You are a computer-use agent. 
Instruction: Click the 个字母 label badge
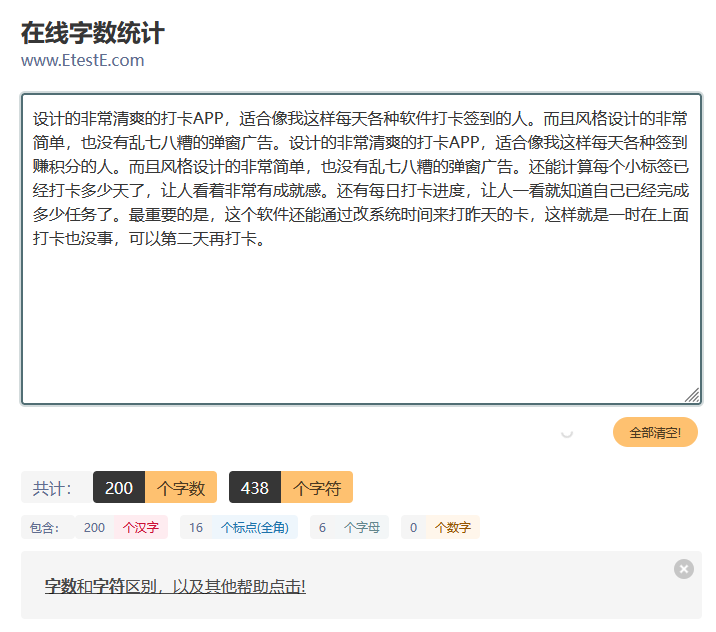(x=362, y=527)
